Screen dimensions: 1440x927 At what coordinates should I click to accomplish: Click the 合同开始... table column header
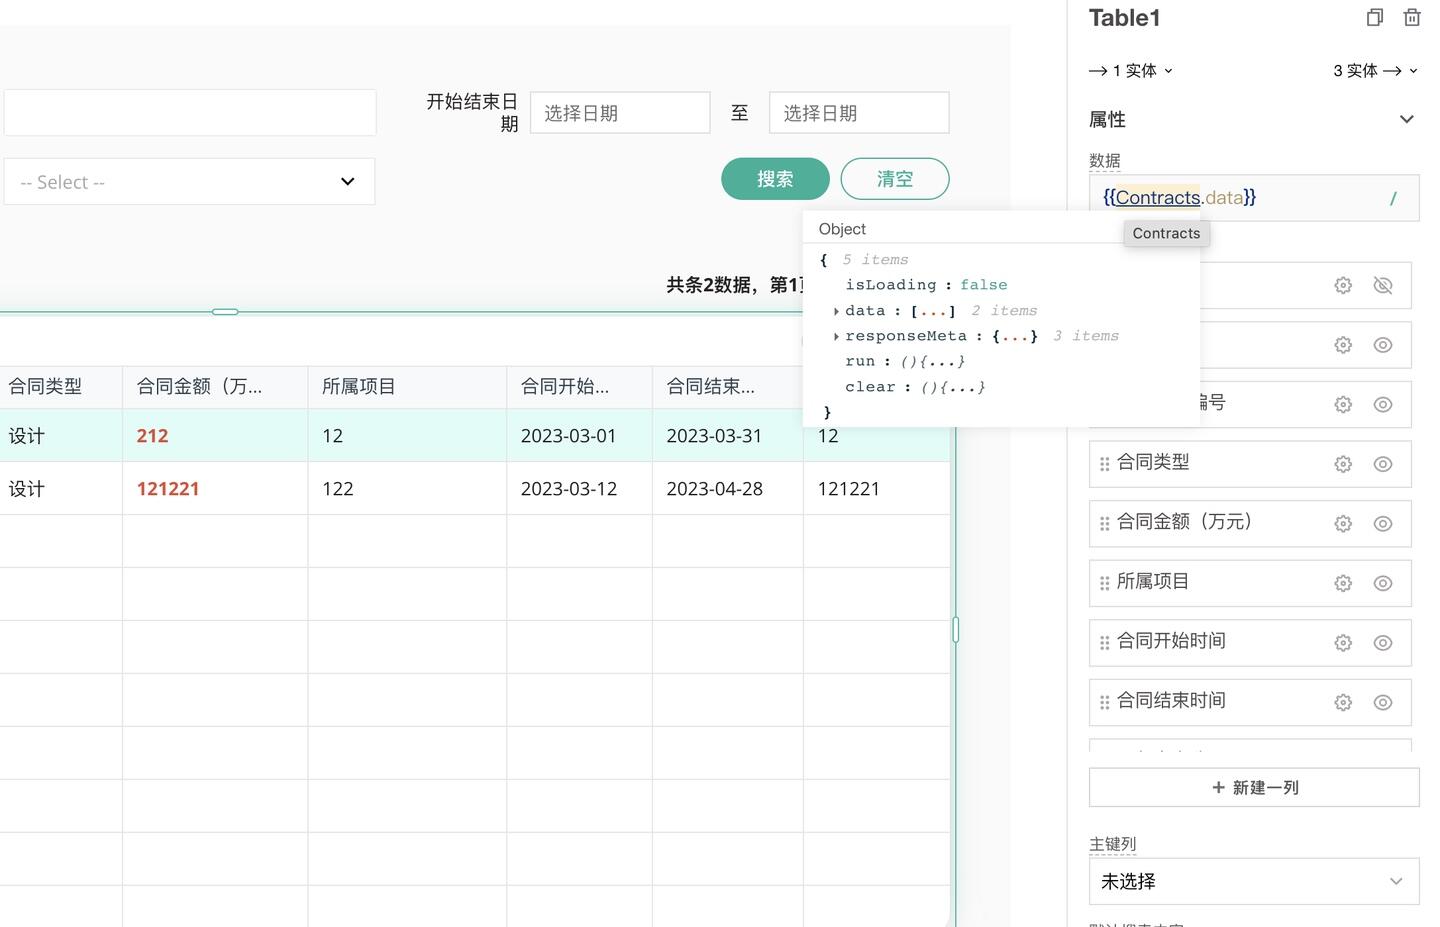tap(579, 387)
